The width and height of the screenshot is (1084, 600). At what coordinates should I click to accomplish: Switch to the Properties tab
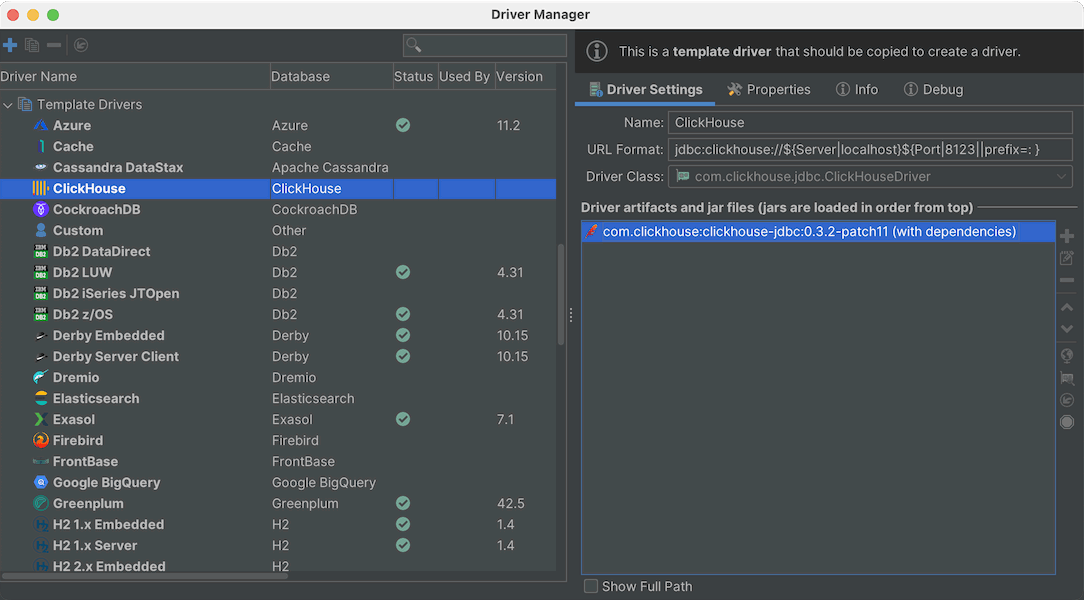[768, 90]
